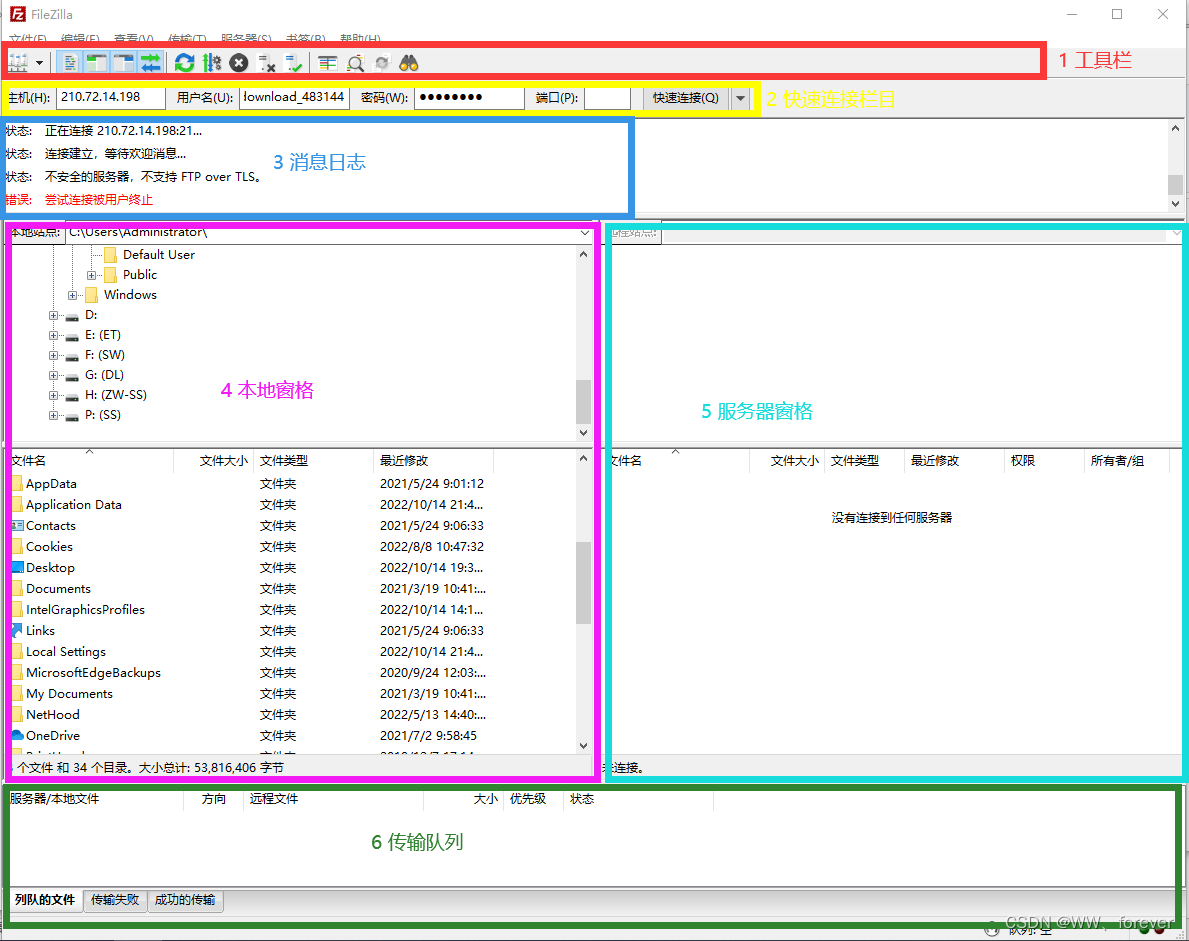Expand the G: (DL) drive node
The height and width of the screenshot is (941, 1189).
coord(53,375)
